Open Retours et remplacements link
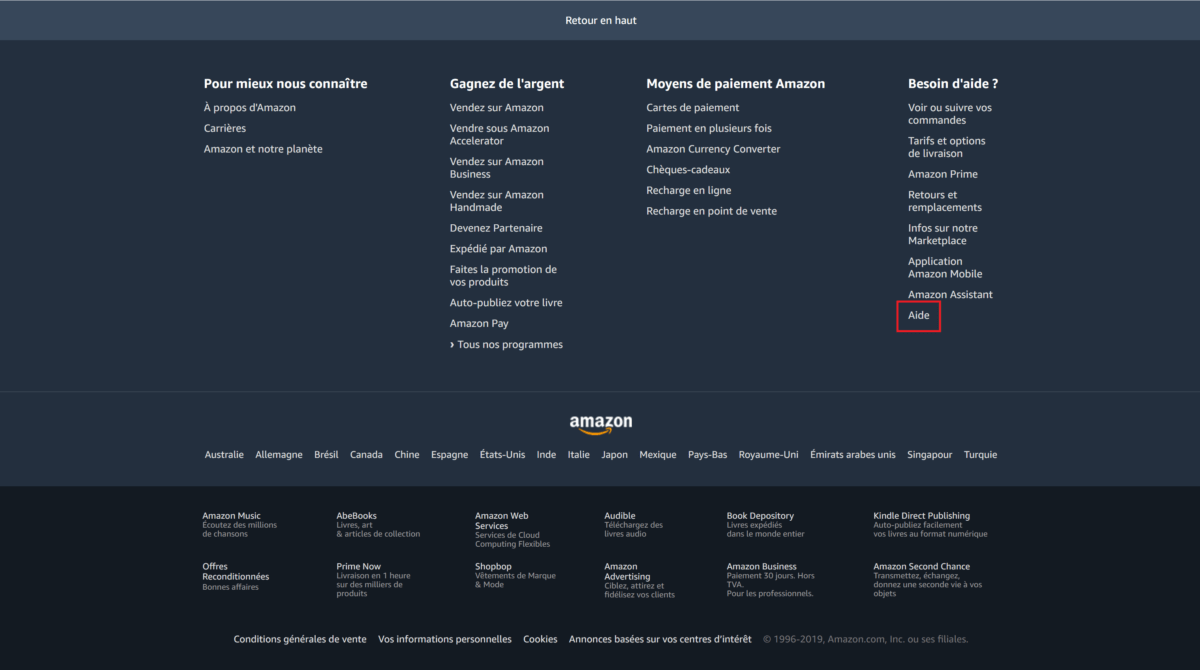1200x670 pixels. [945, 201]
